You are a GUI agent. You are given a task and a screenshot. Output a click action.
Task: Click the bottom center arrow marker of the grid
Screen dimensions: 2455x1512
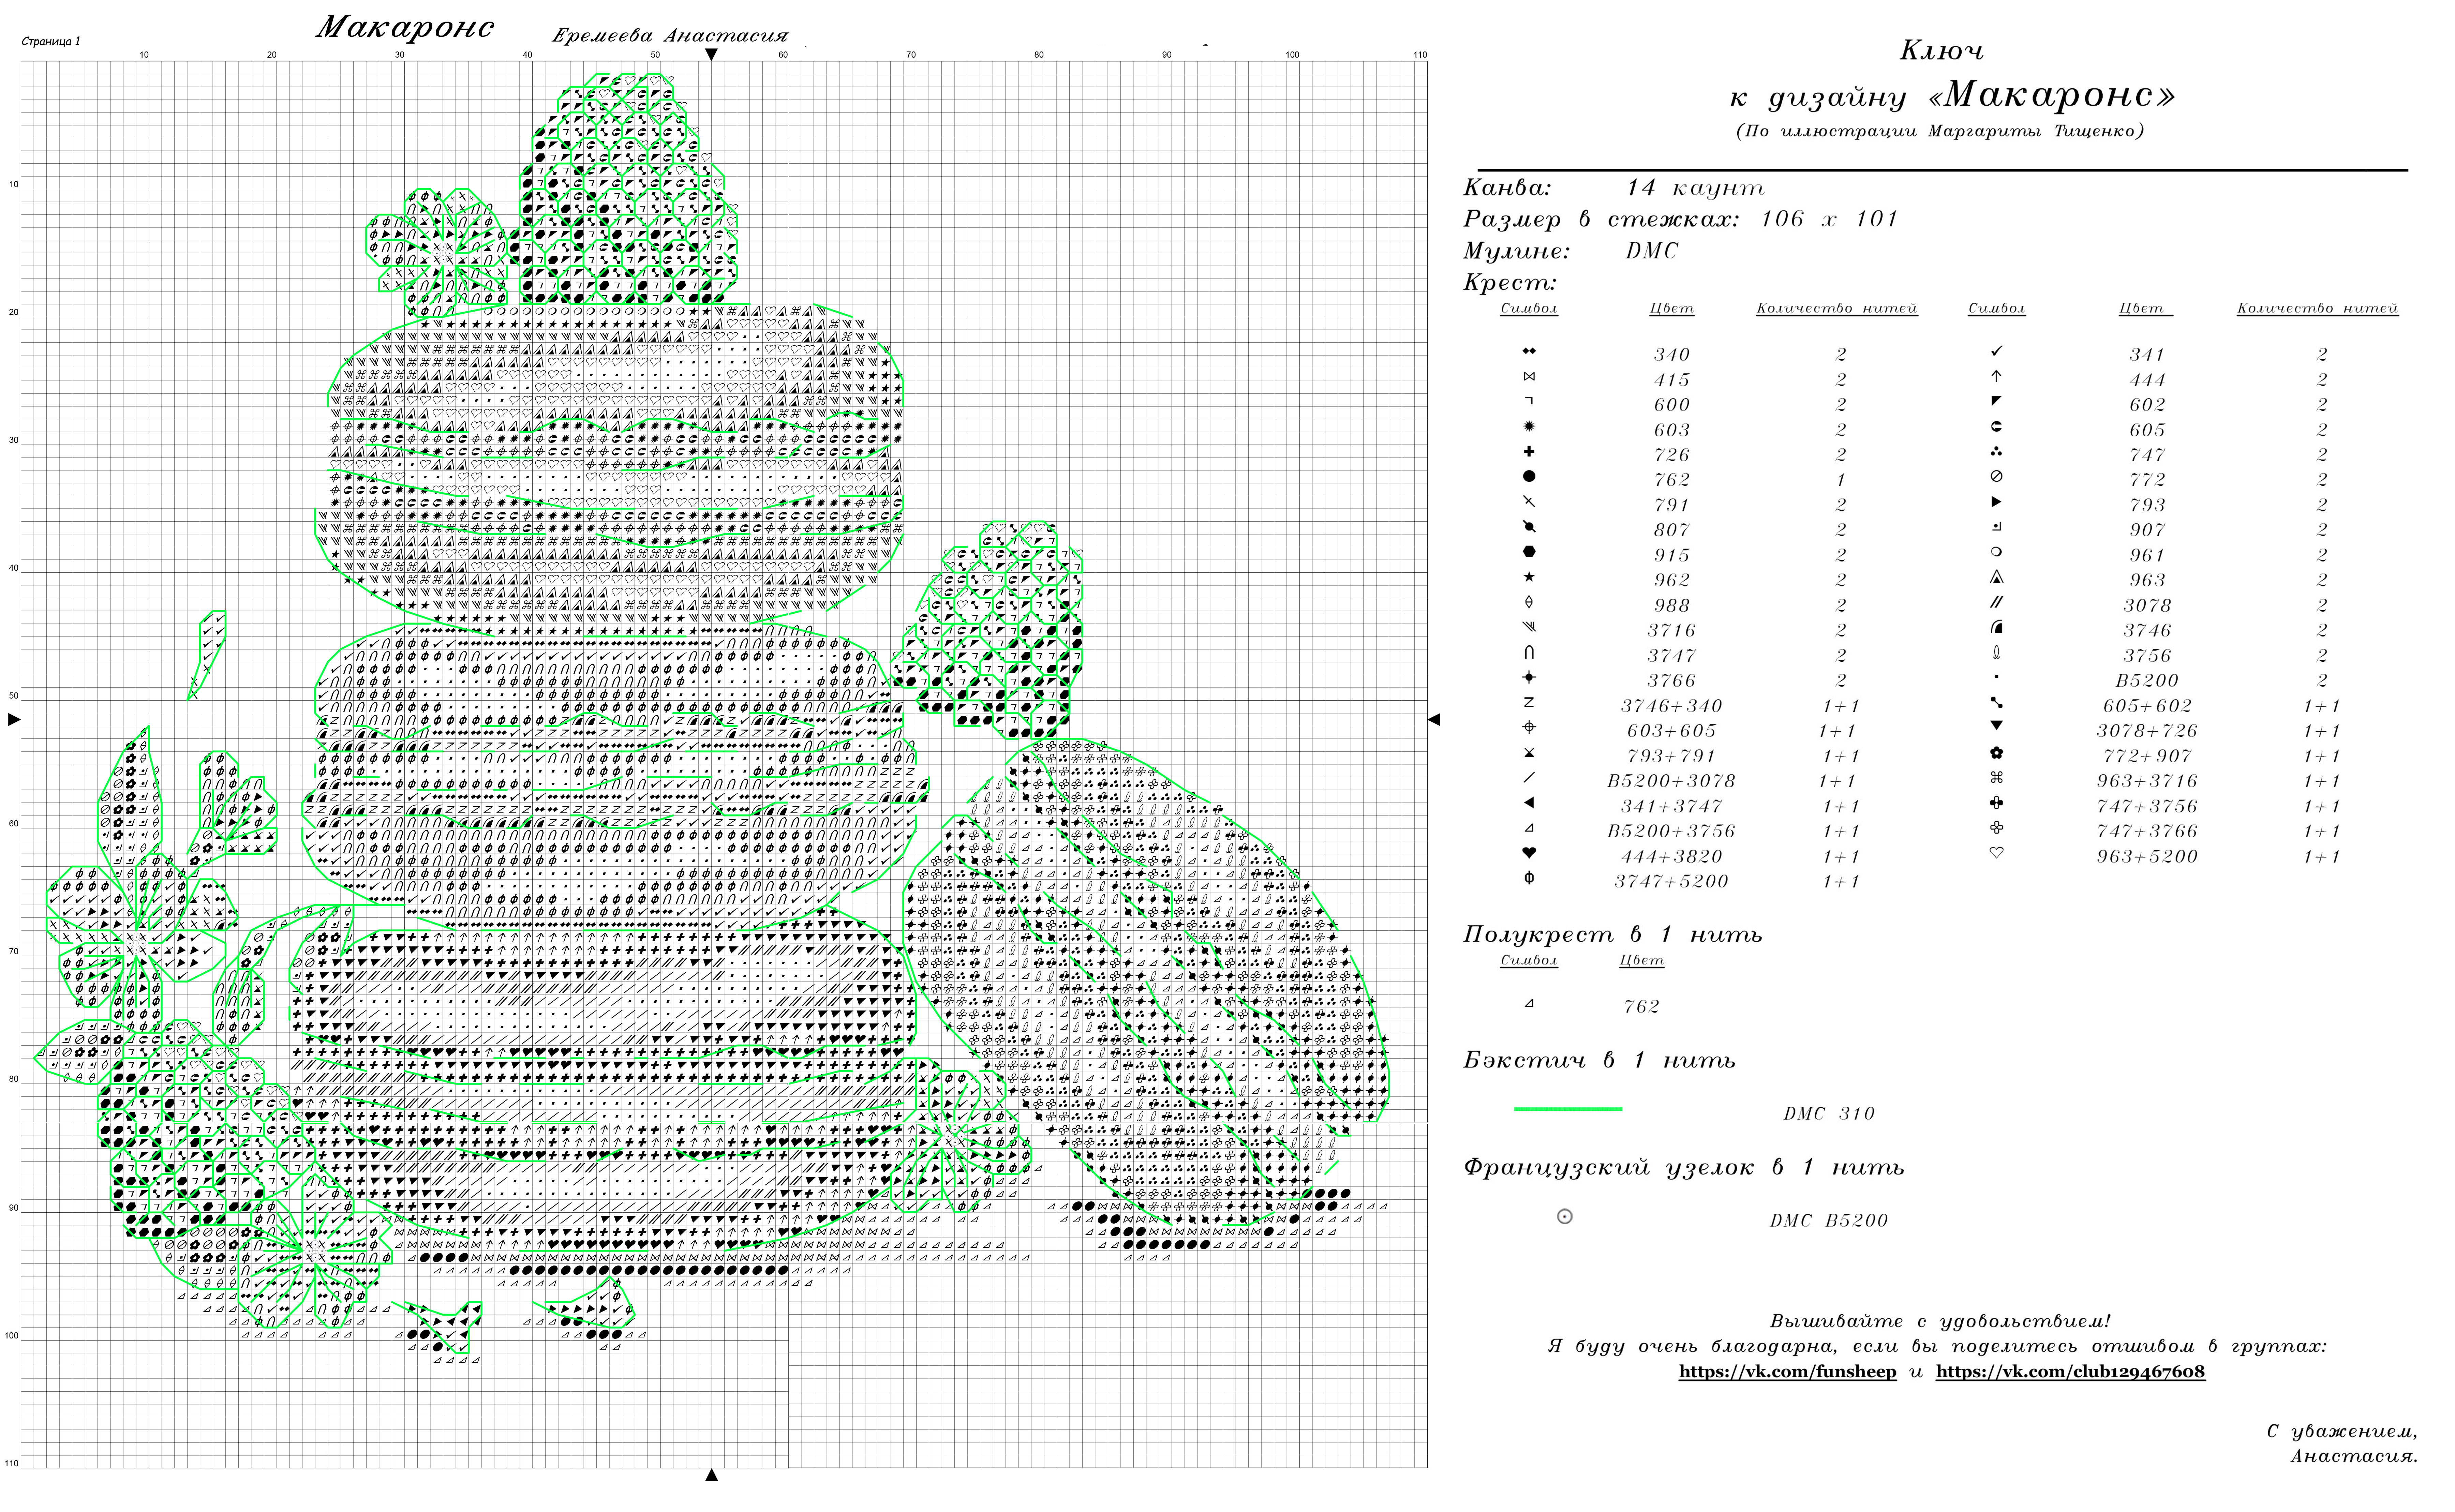pyautogui.click(x=711, y=1475)
